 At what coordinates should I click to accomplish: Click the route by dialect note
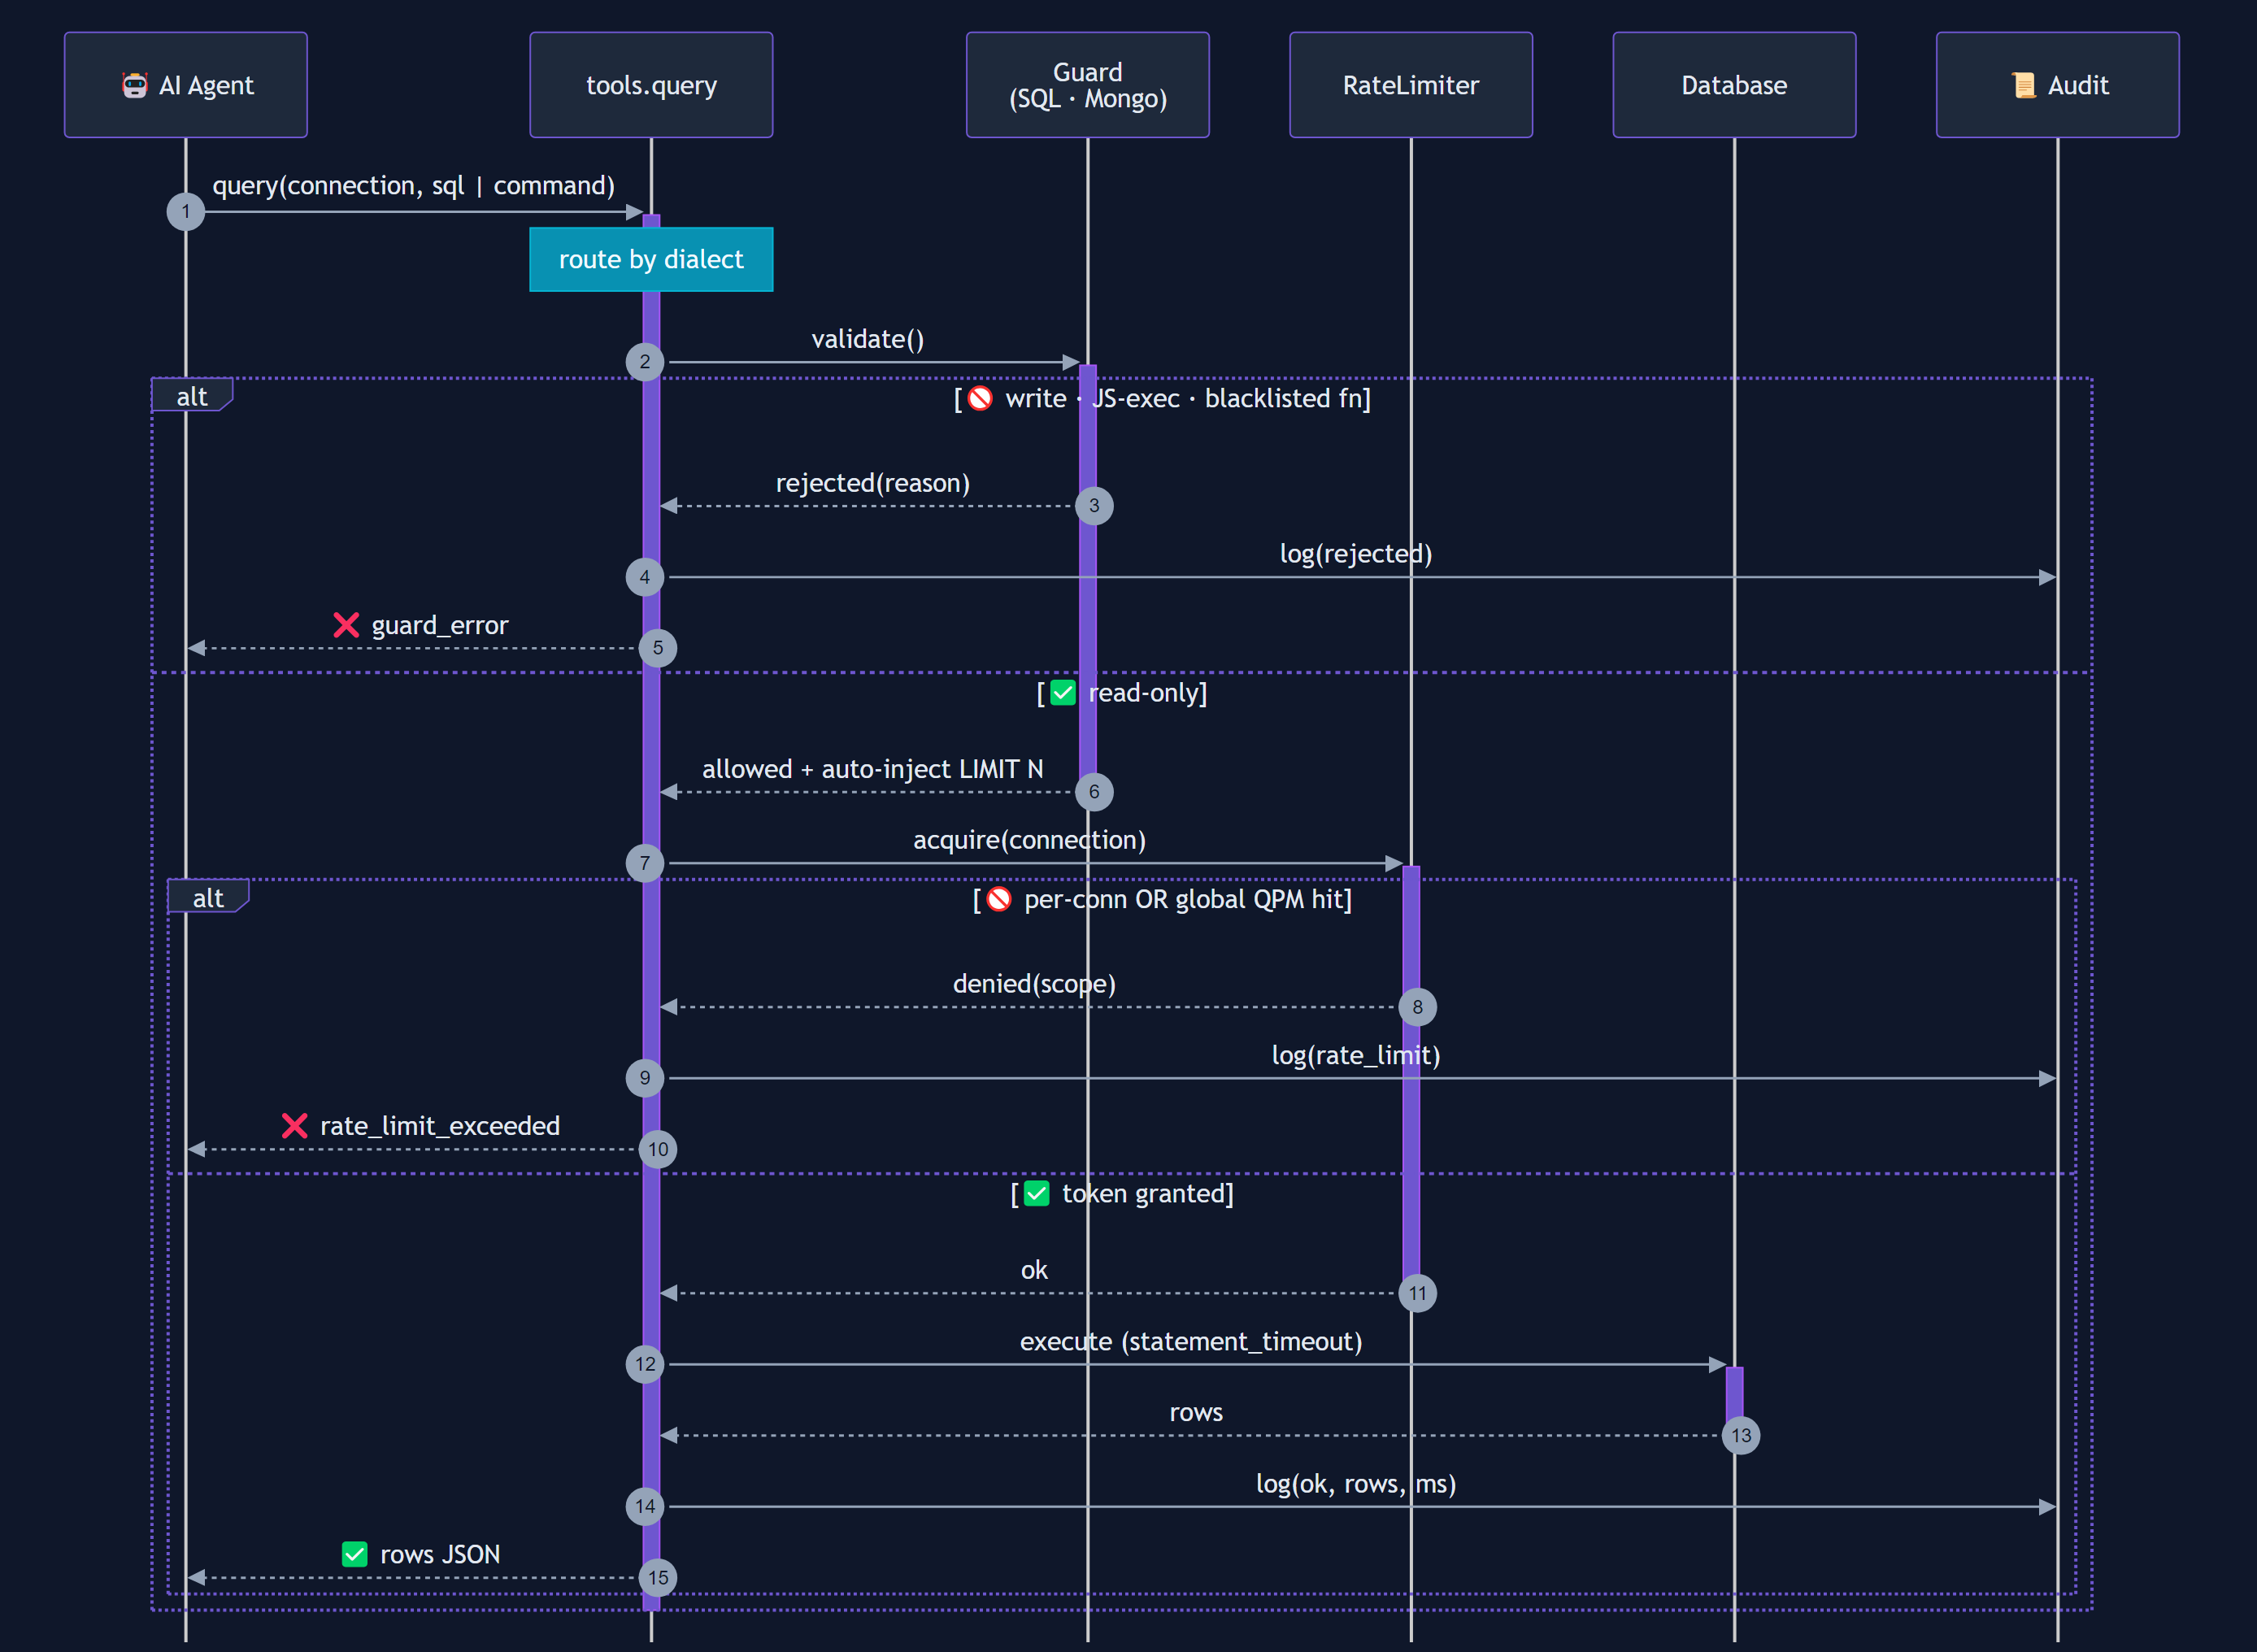[x=651, y=259]
